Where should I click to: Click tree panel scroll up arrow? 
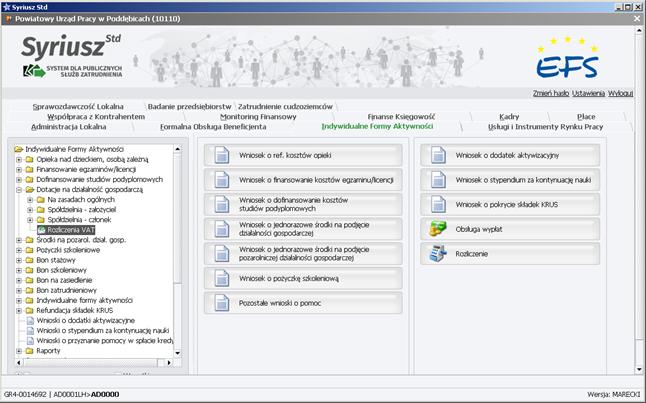[x=178, y=149]
